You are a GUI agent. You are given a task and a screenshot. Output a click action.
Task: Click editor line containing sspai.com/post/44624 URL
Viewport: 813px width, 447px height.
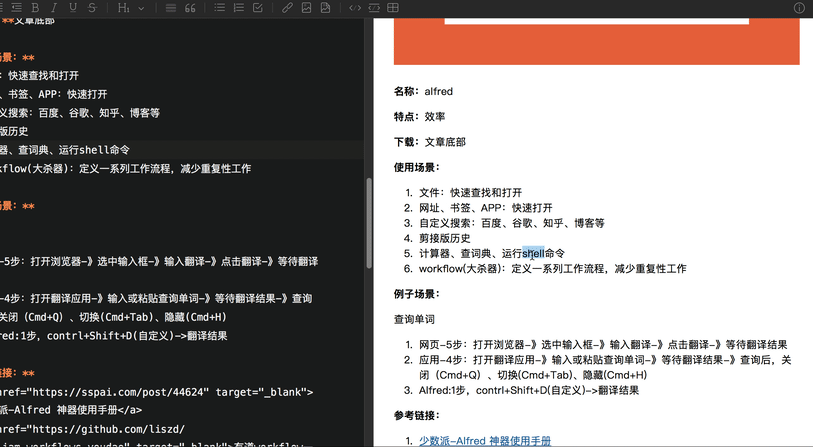coord(157,392)
